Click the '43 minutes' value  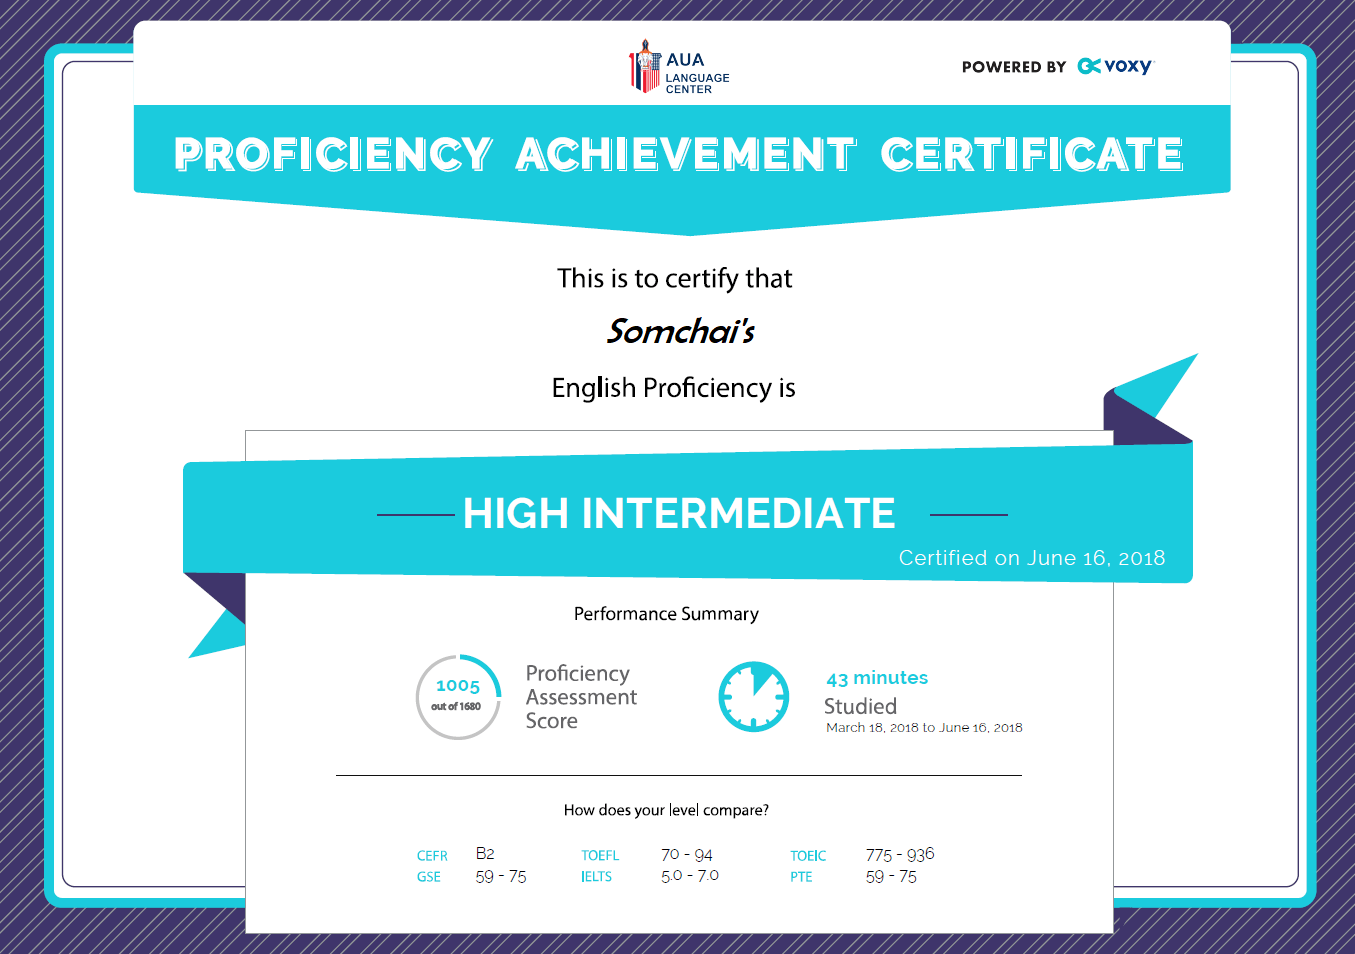click(x=877, y=678)
